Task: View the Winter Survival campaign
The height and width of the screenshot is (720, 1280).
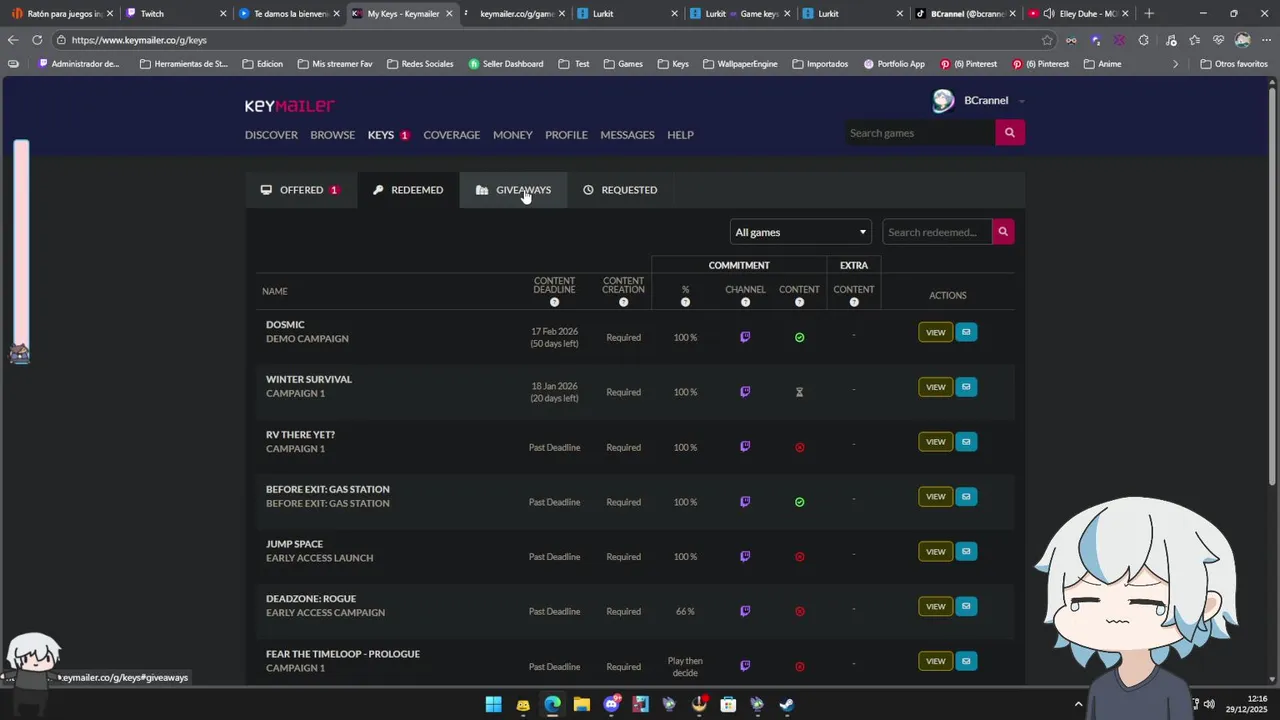Action: (935, 387)
